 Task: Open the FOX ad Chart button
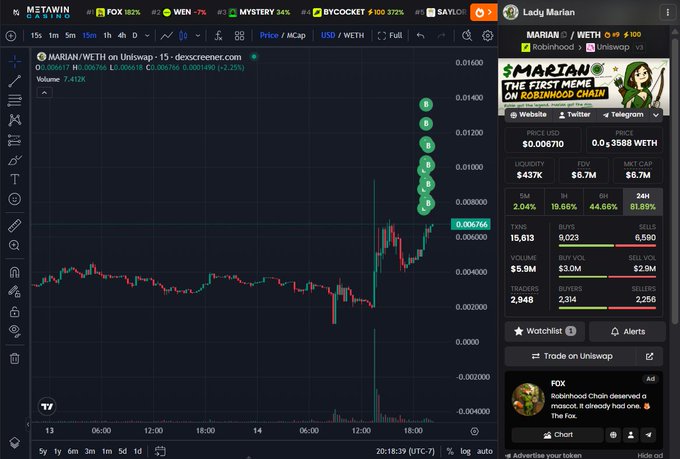tap(557, 435)
